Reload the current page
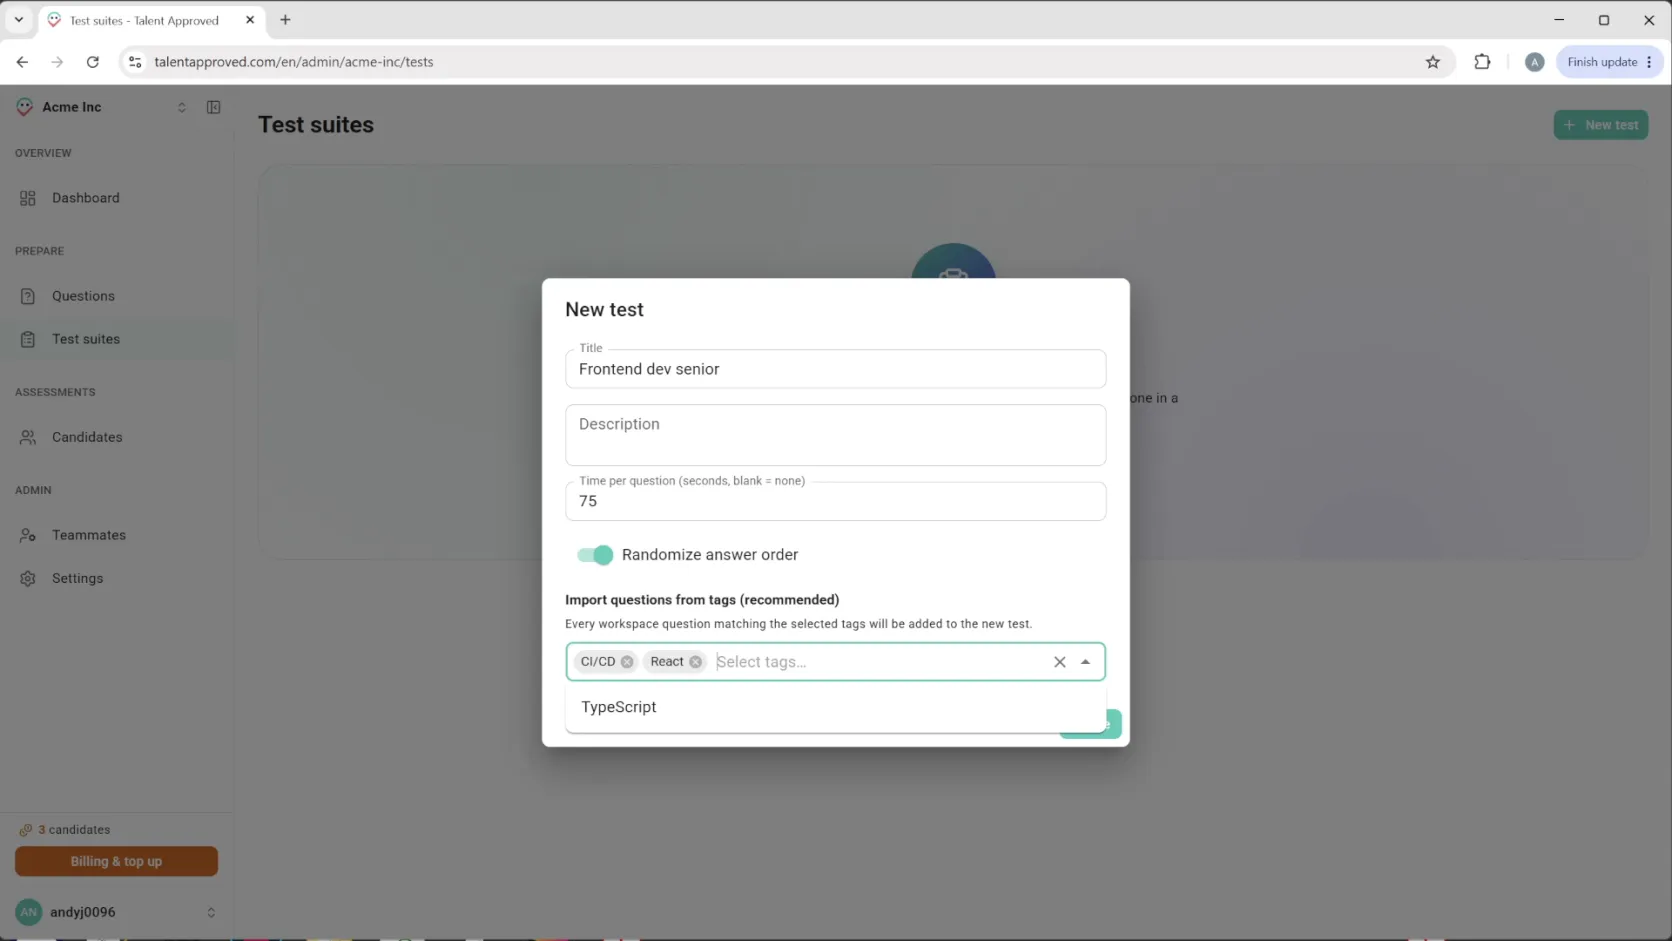Viewport: 1672px width, 941px height. click(93, 62)
